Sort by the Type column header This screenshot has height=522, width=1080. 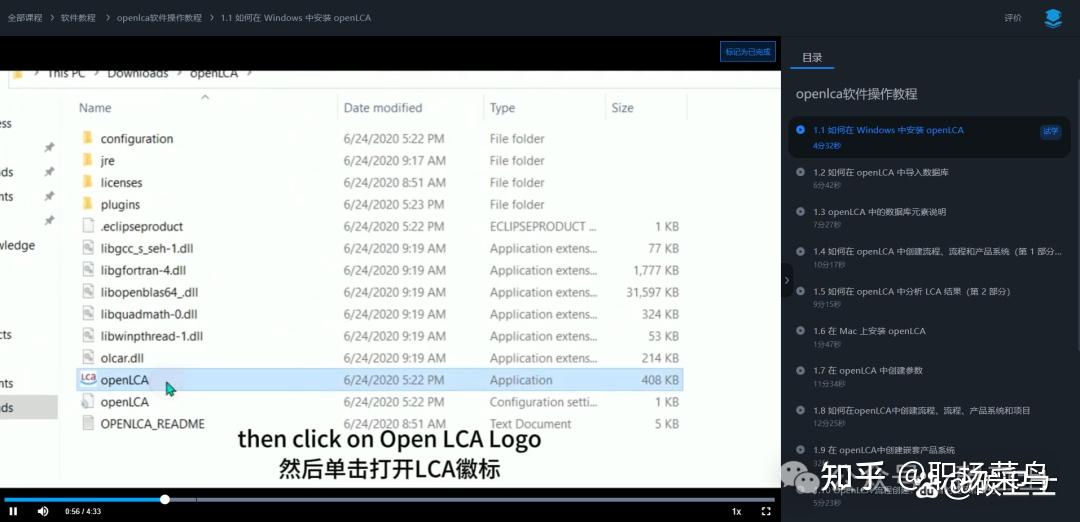[503, 107]
